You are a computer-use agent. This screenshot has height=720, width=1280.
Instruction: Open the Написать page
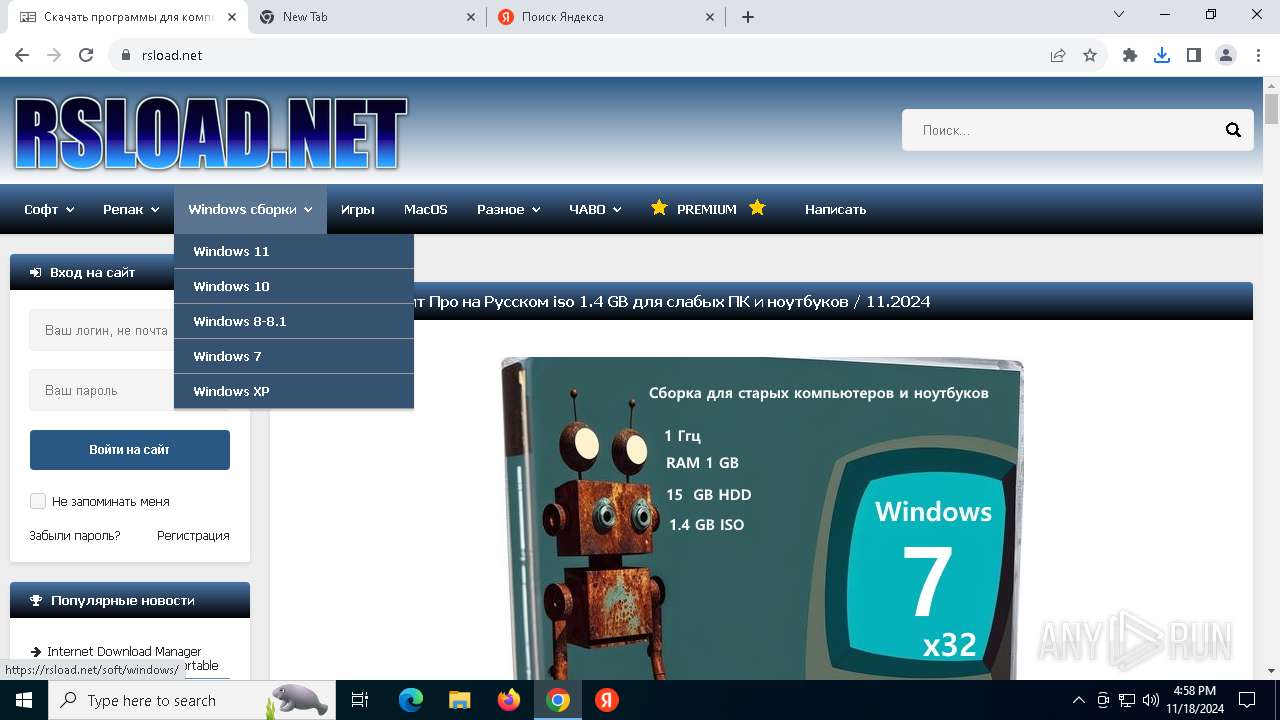[836, 209]
